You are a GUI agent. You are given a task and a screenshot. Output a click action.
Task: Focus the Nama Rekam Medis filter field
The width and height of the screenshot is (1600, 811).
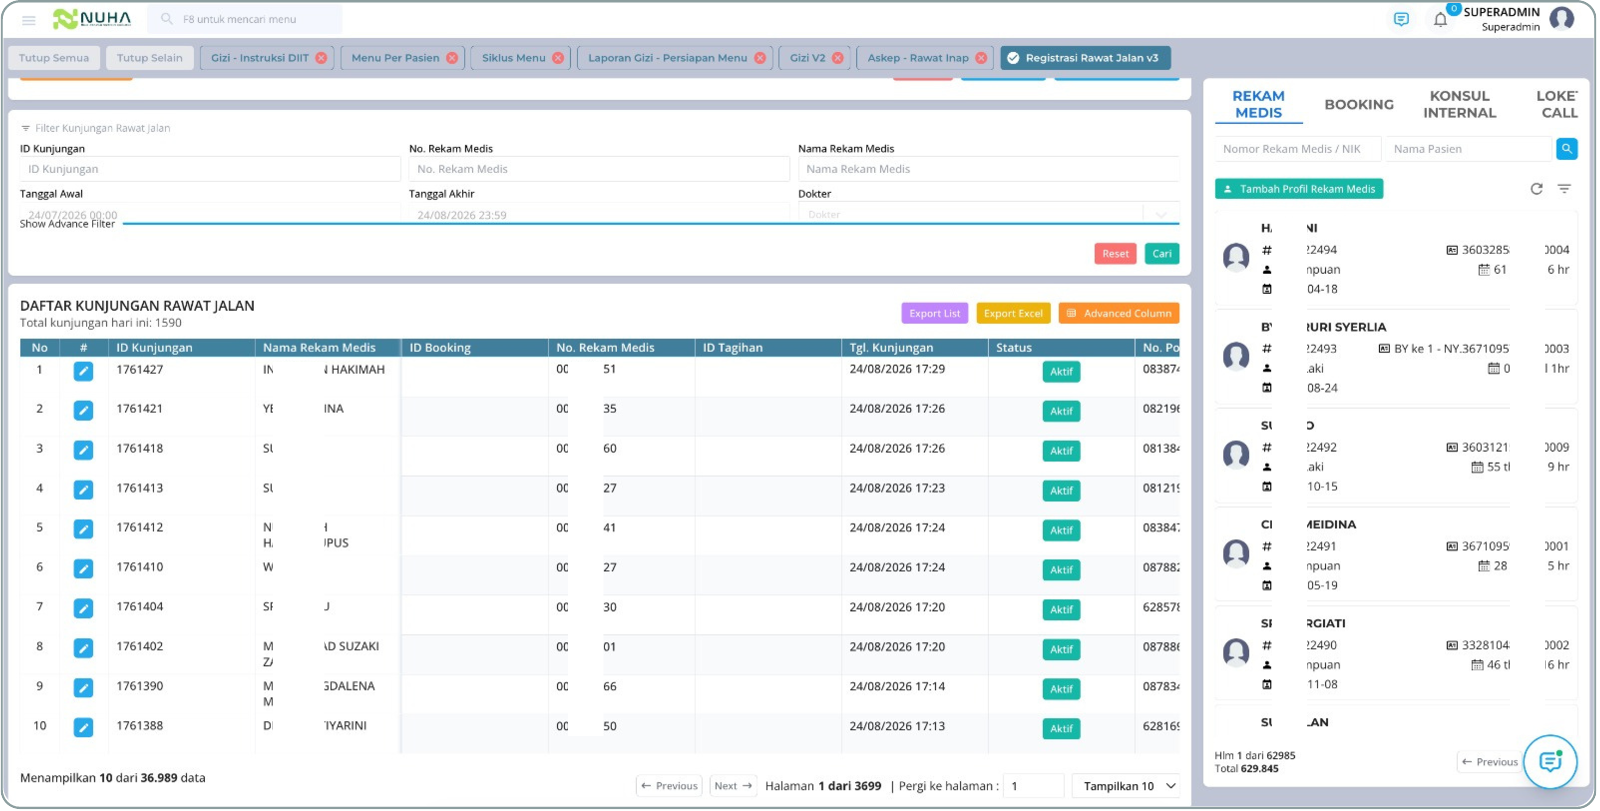989,169
